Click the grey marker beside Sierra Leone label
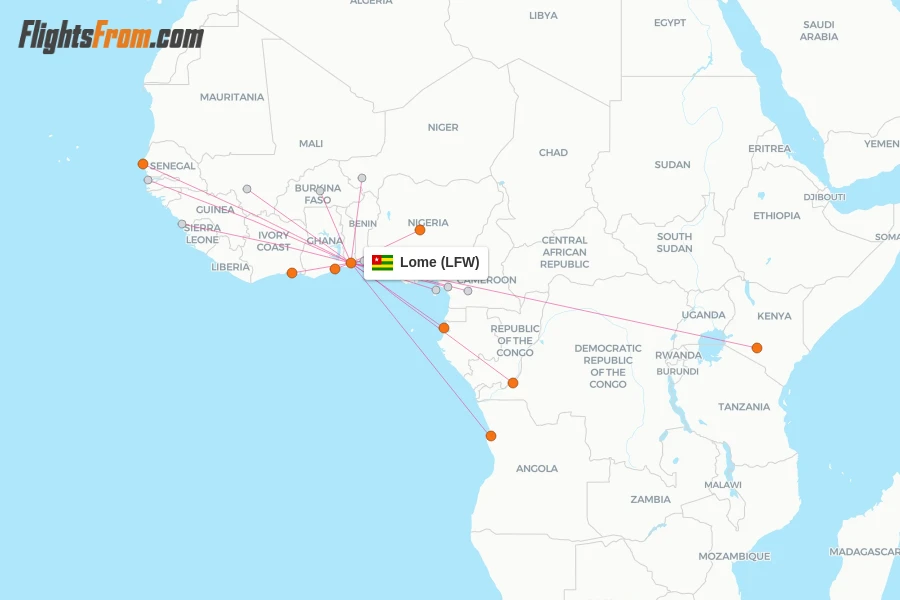900x600 pixels. [x=182, y=224]
